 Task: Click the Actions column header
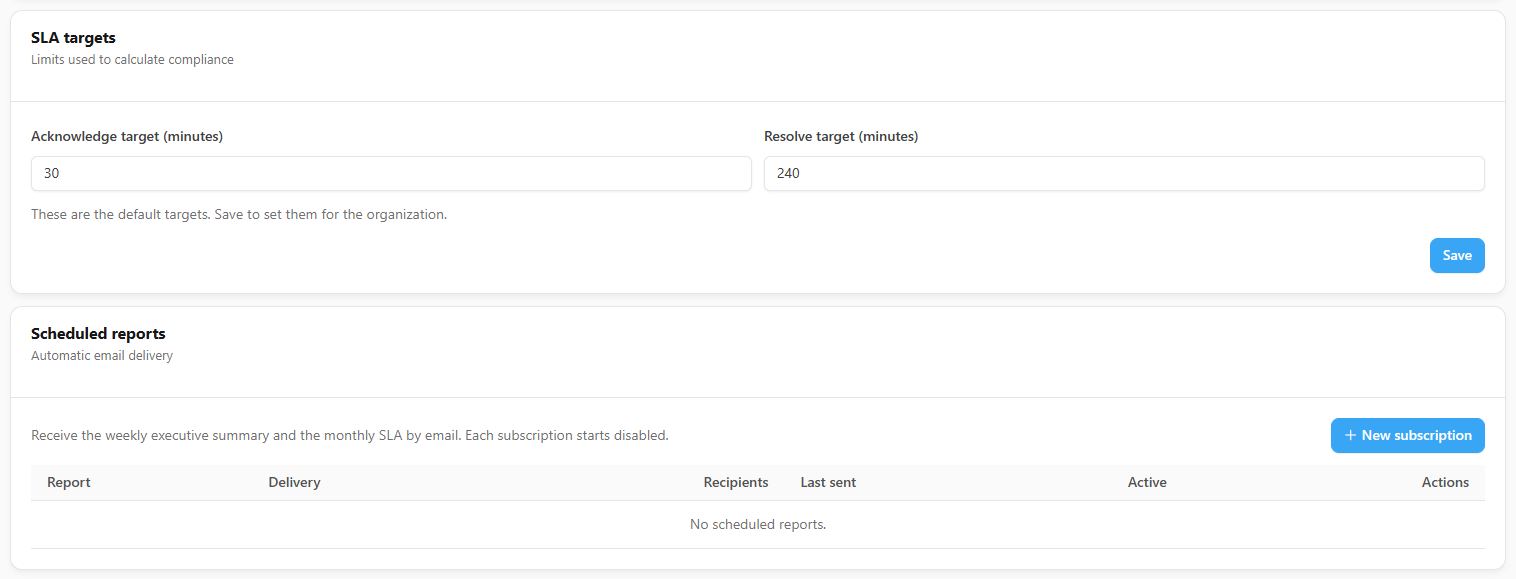1445,482
